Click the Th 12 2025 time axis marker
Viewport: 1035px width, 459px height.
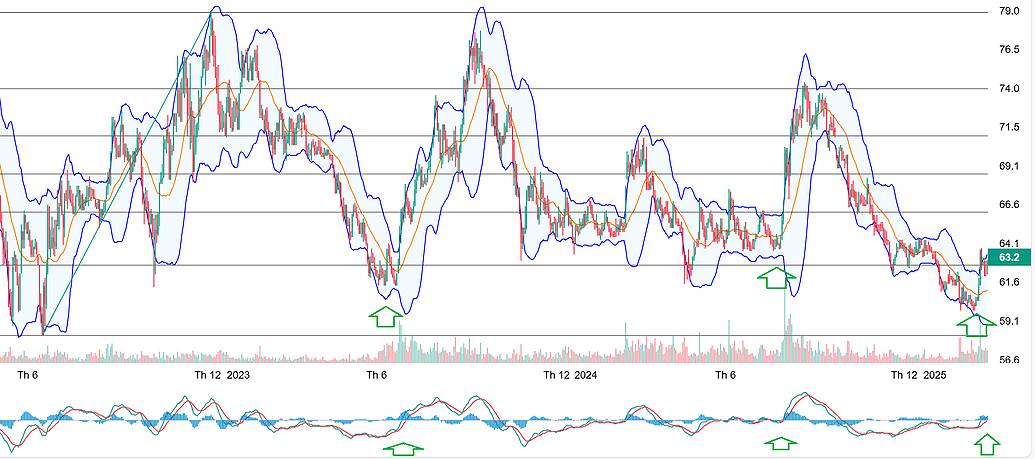[x=919, y=376]
